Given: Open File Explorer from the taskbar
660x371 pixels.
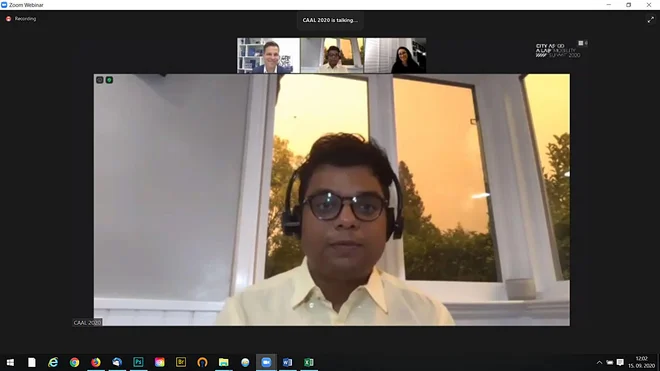Looking at the screenshot, I should coord(224,362).
